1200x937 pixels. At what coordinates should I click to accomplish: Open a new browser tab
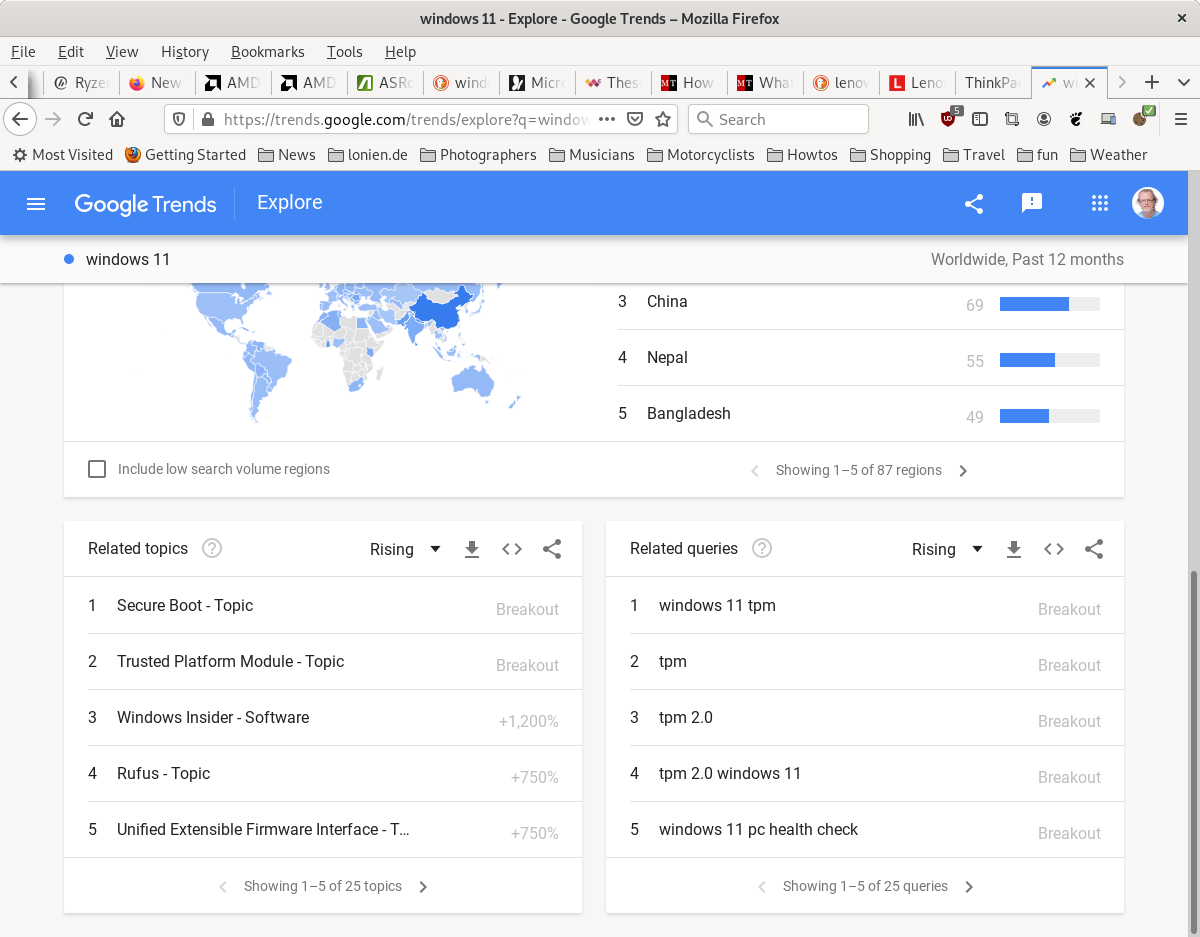tap(1152, 82)
